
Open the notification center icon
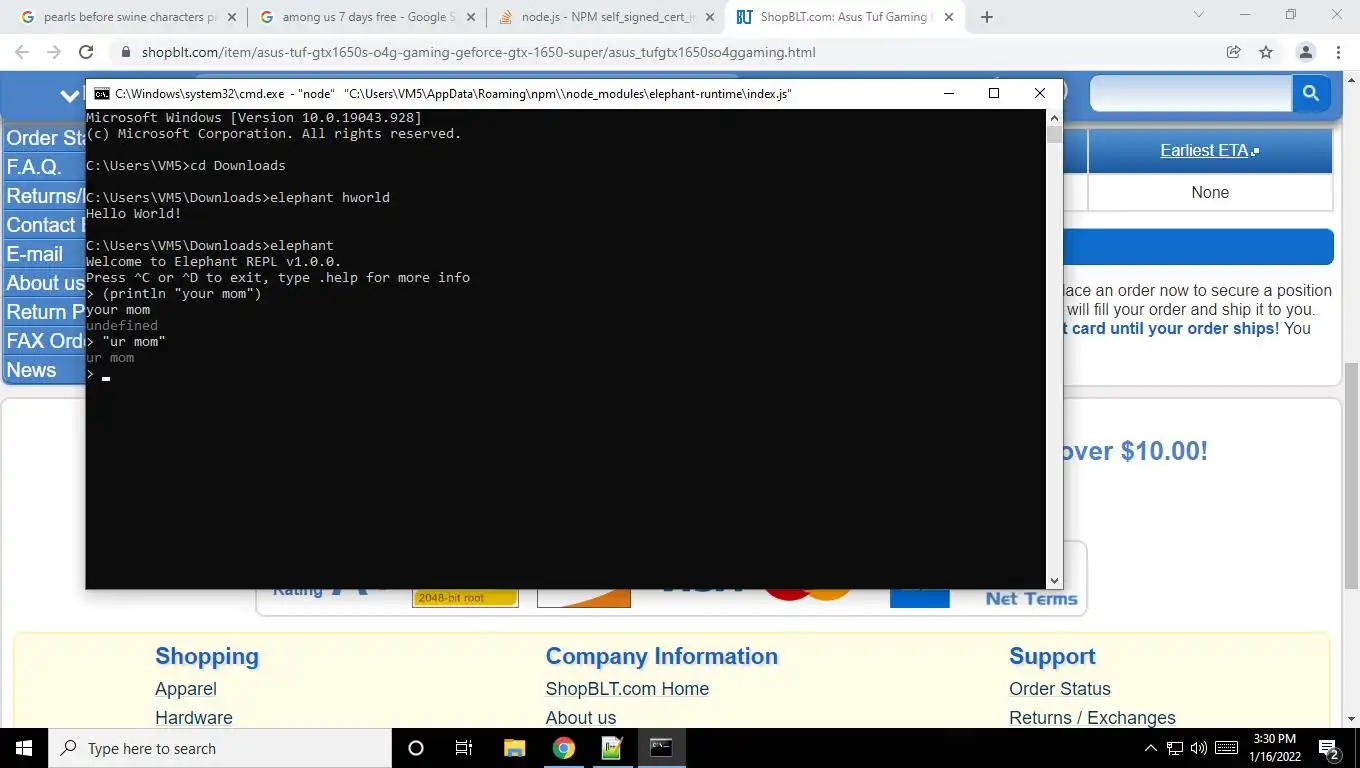[x=1329, y=748]
